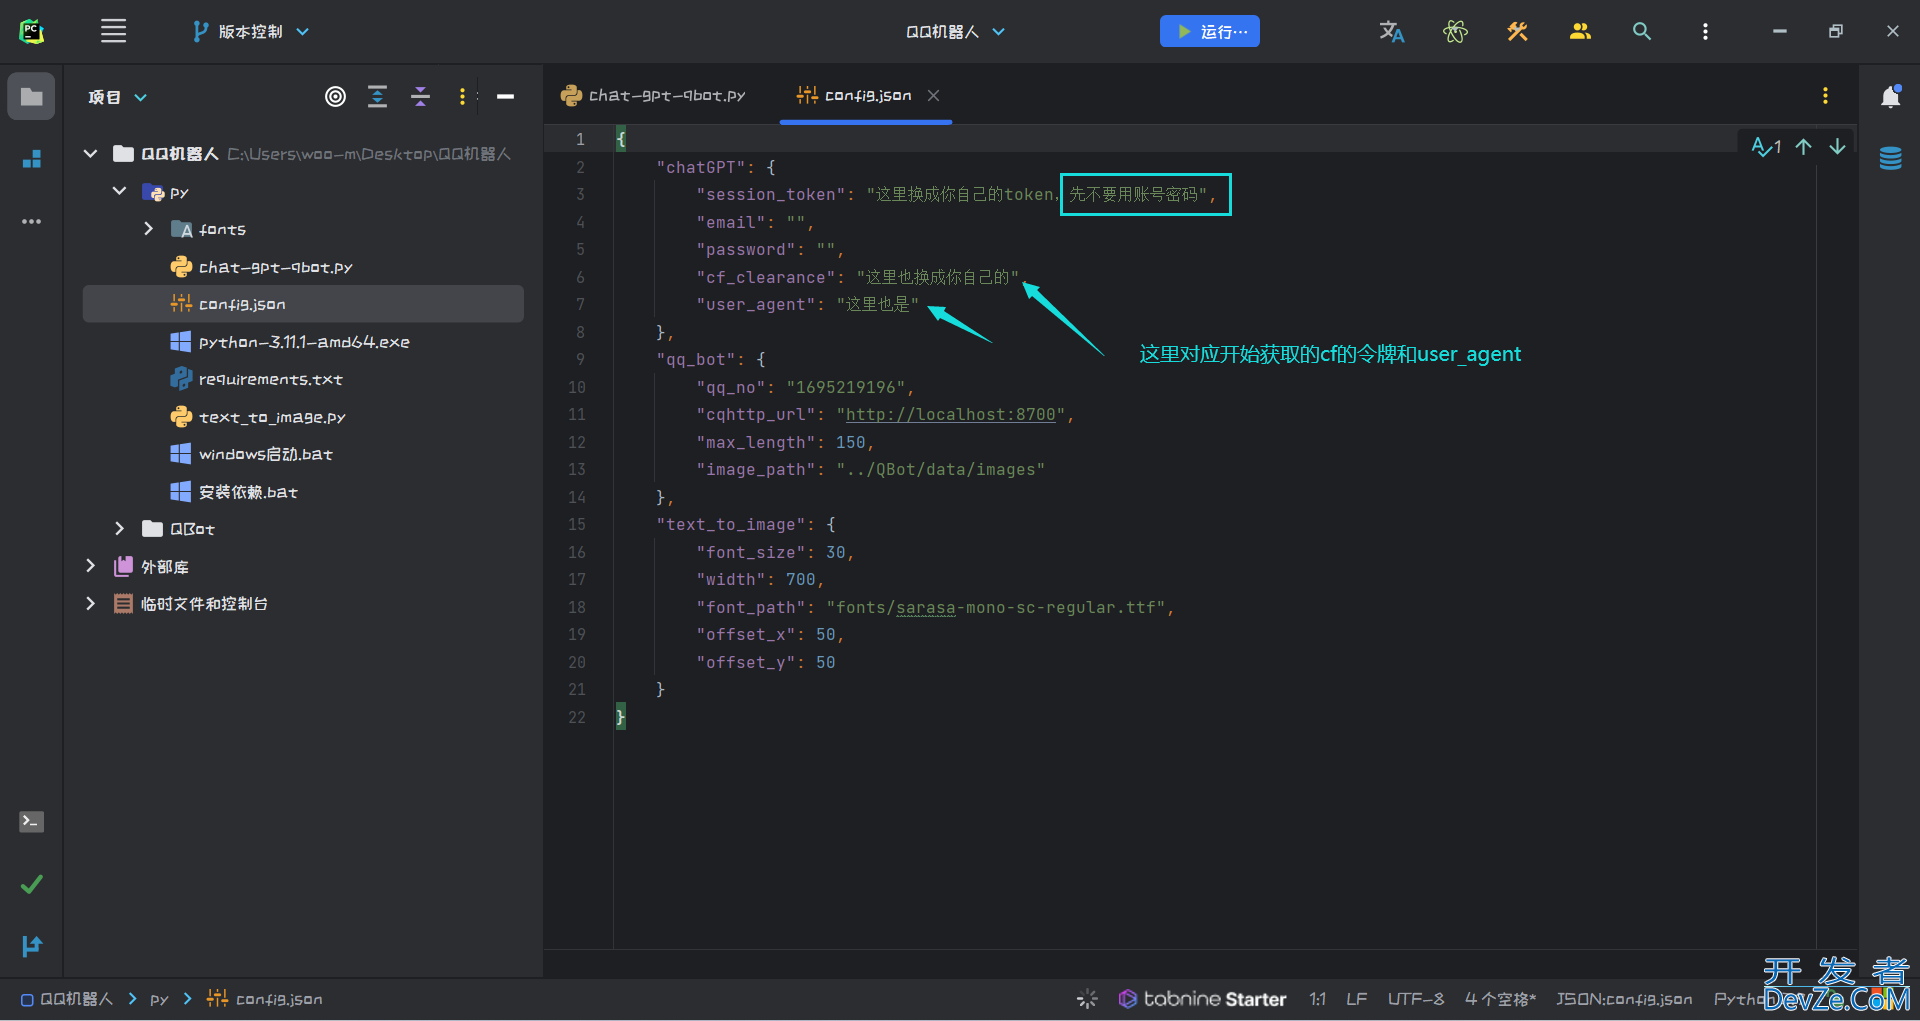This screenshot has height=1021, width=1920.
Task: Select opened file in project tree target icon
Action: 335,96
